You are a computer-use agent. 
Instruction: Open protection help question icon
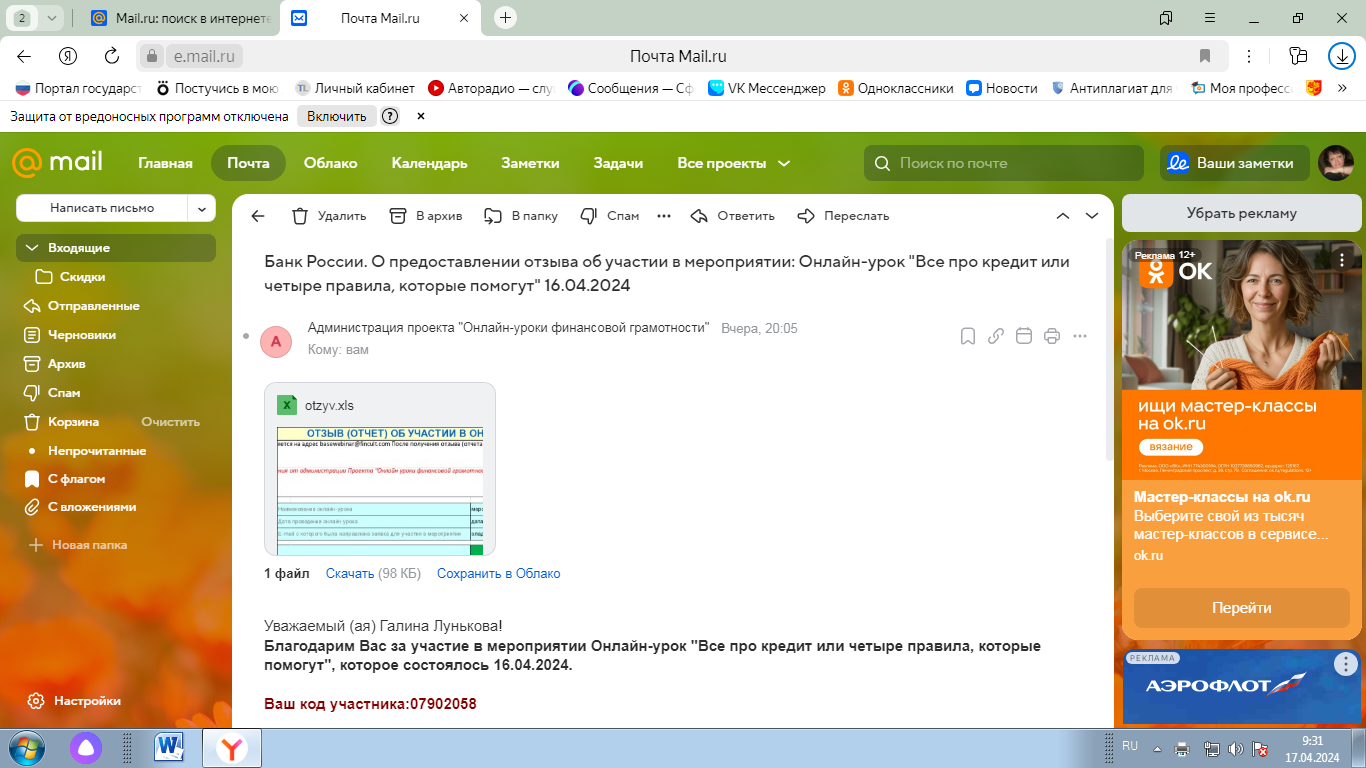point(390,116)
